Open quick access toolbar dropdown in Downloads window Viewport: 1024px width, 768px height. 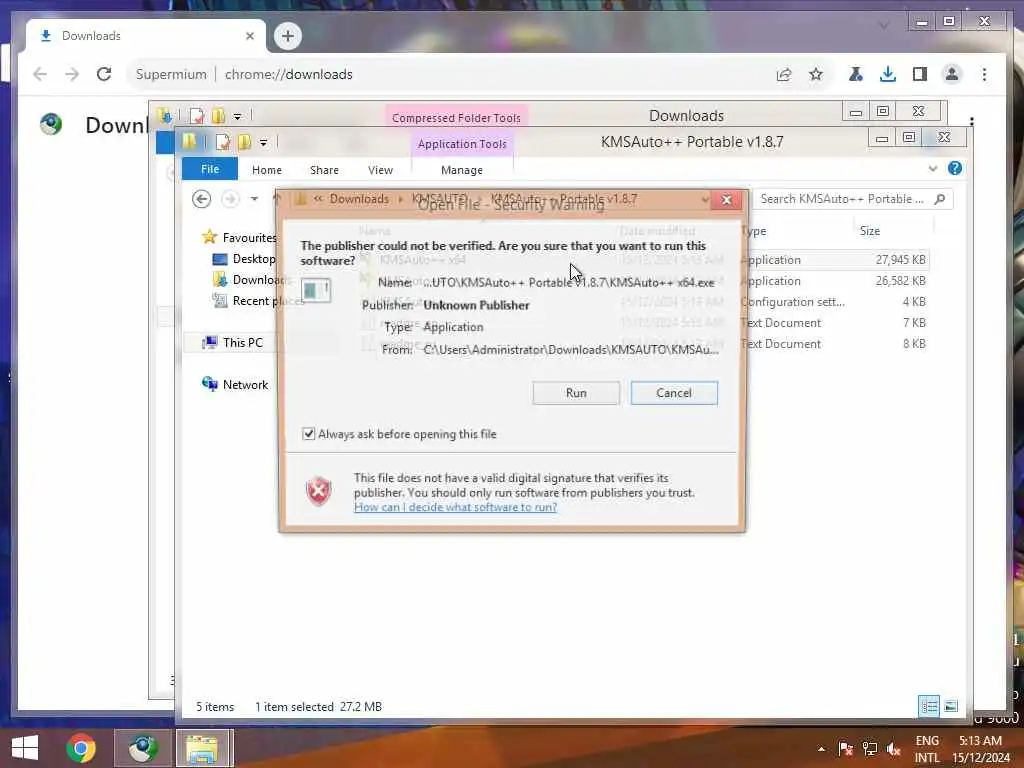pos(238,117)
